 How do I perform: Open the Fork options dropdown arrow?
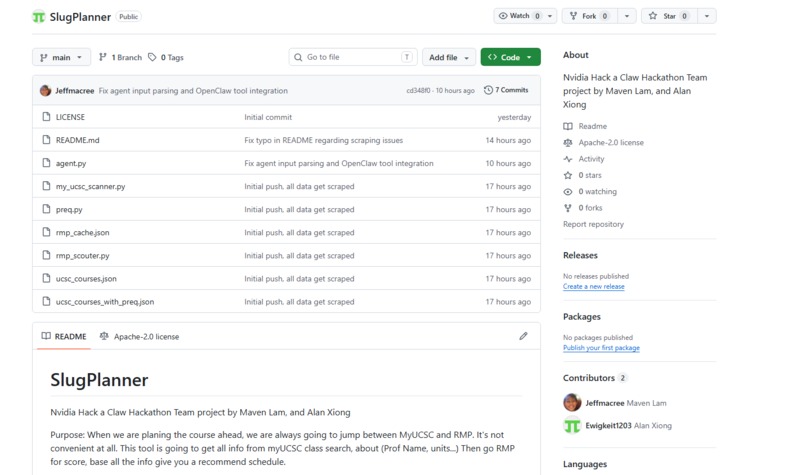(627, 16)
